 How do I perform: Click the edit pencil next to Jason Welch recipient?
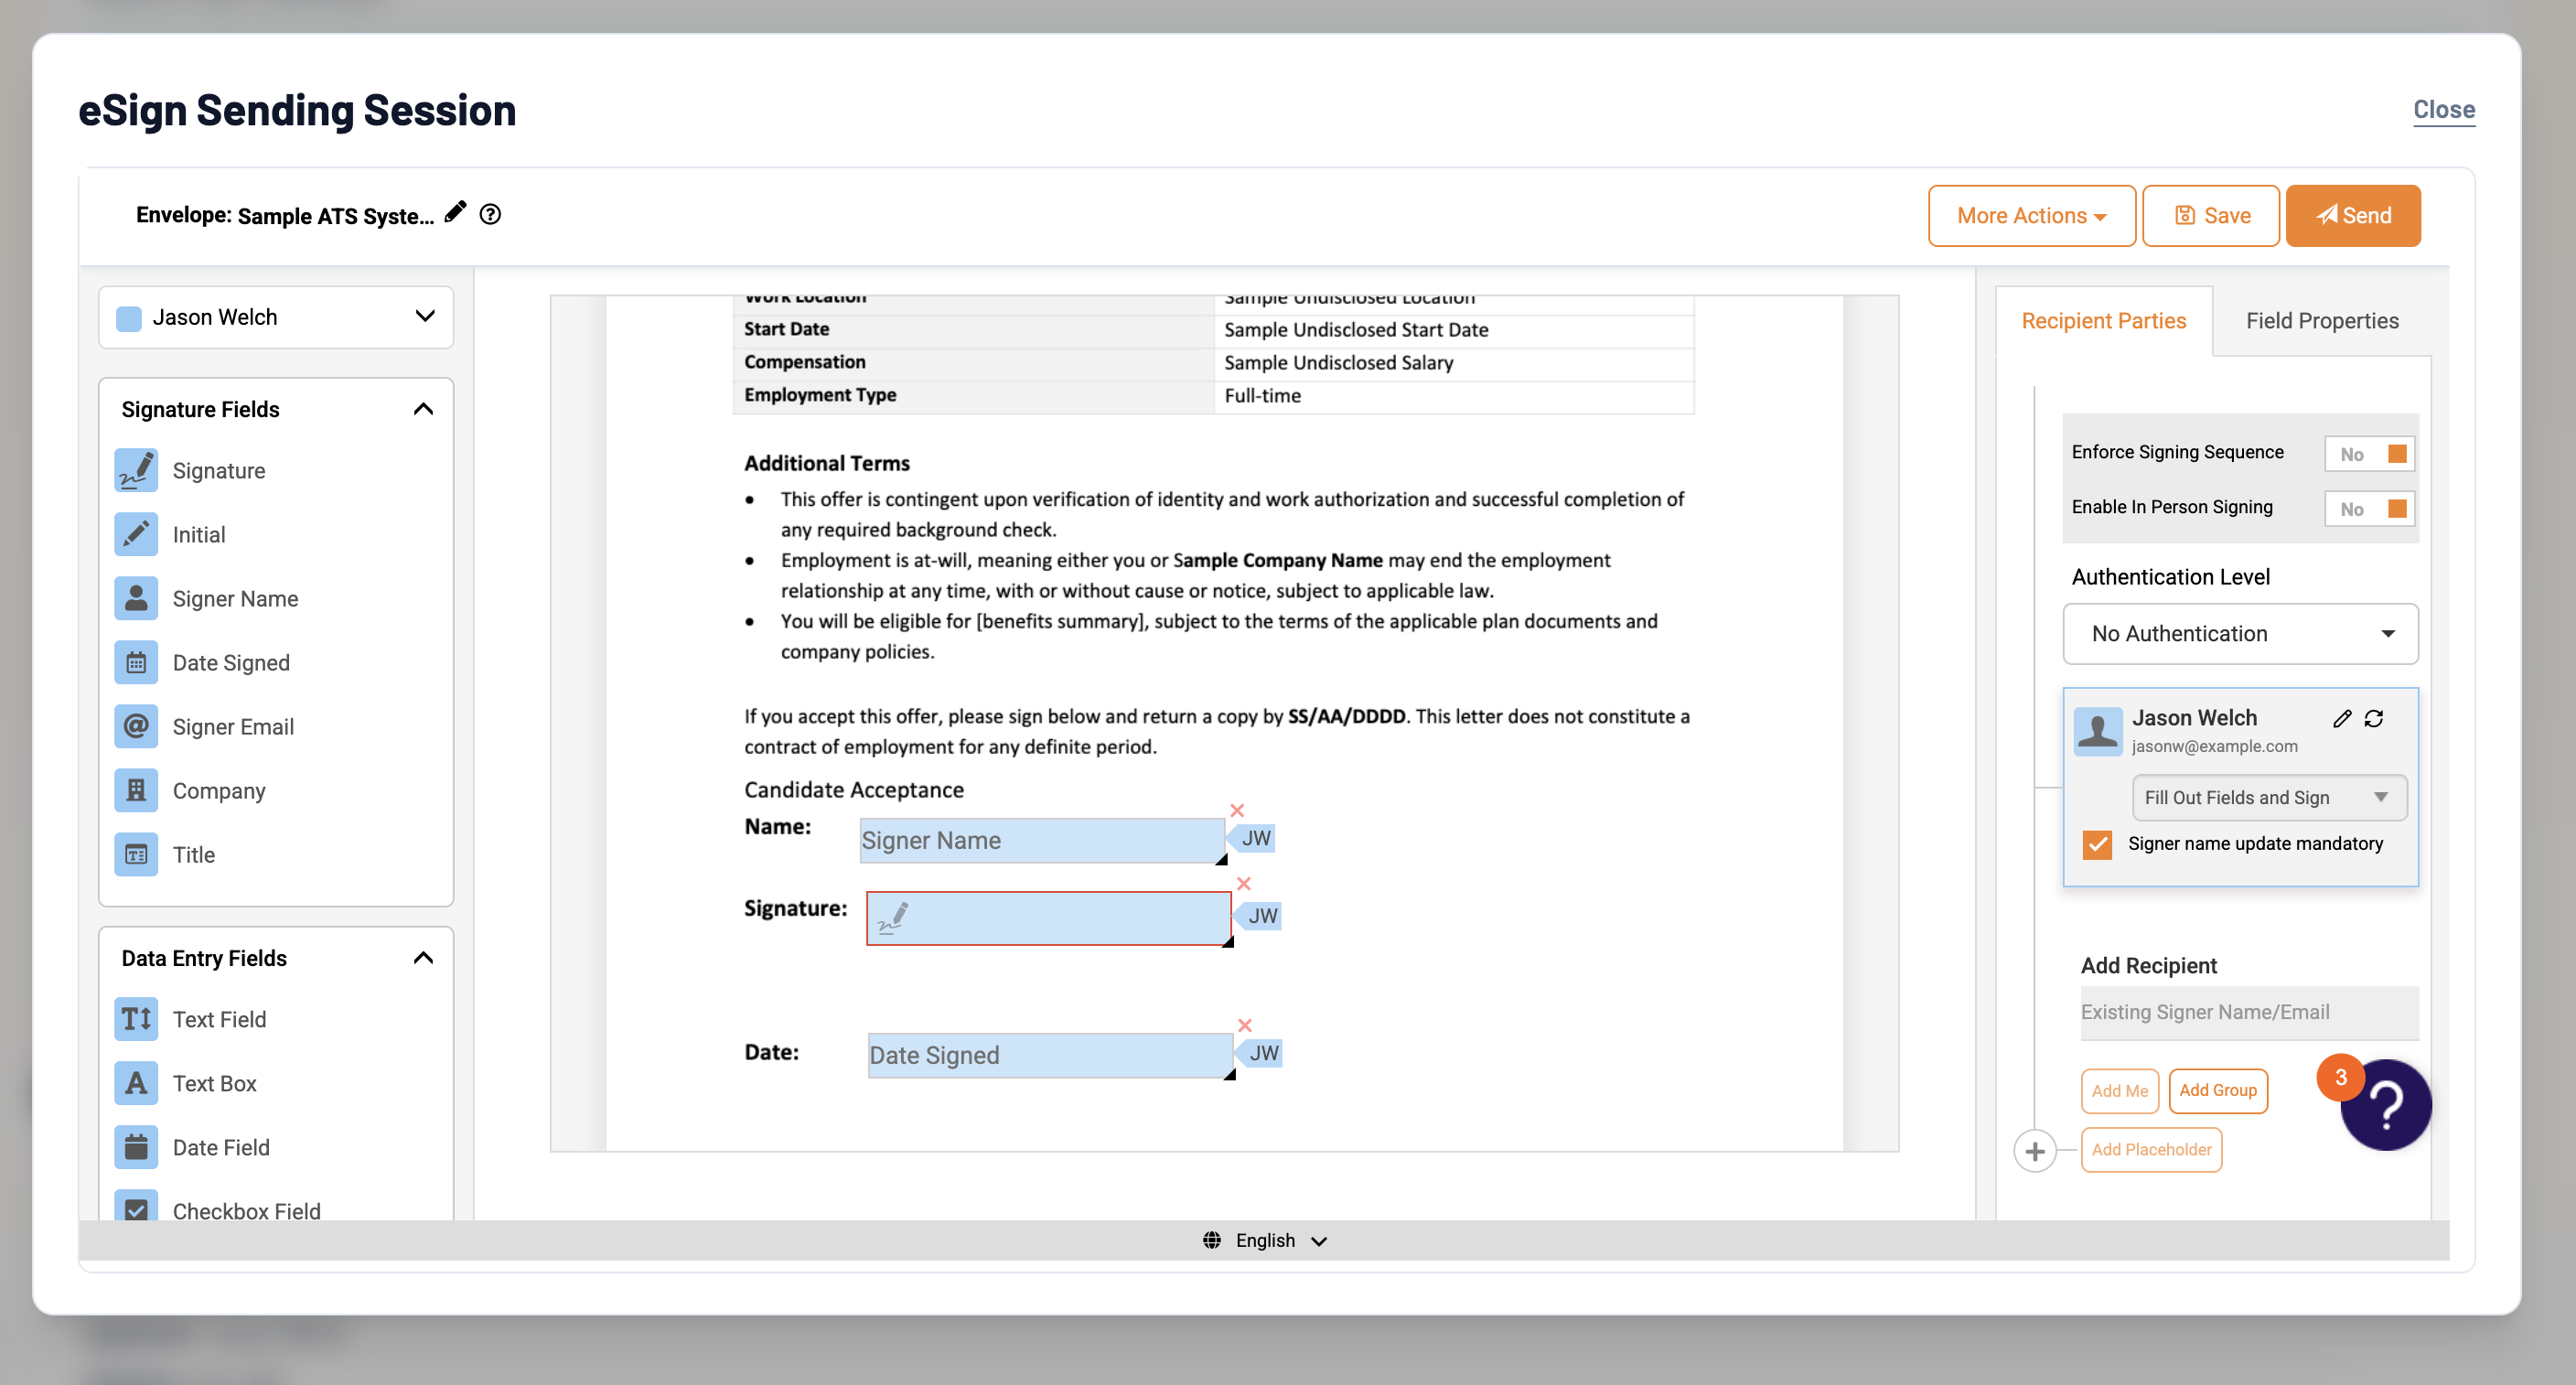(x=2342, y=718)
